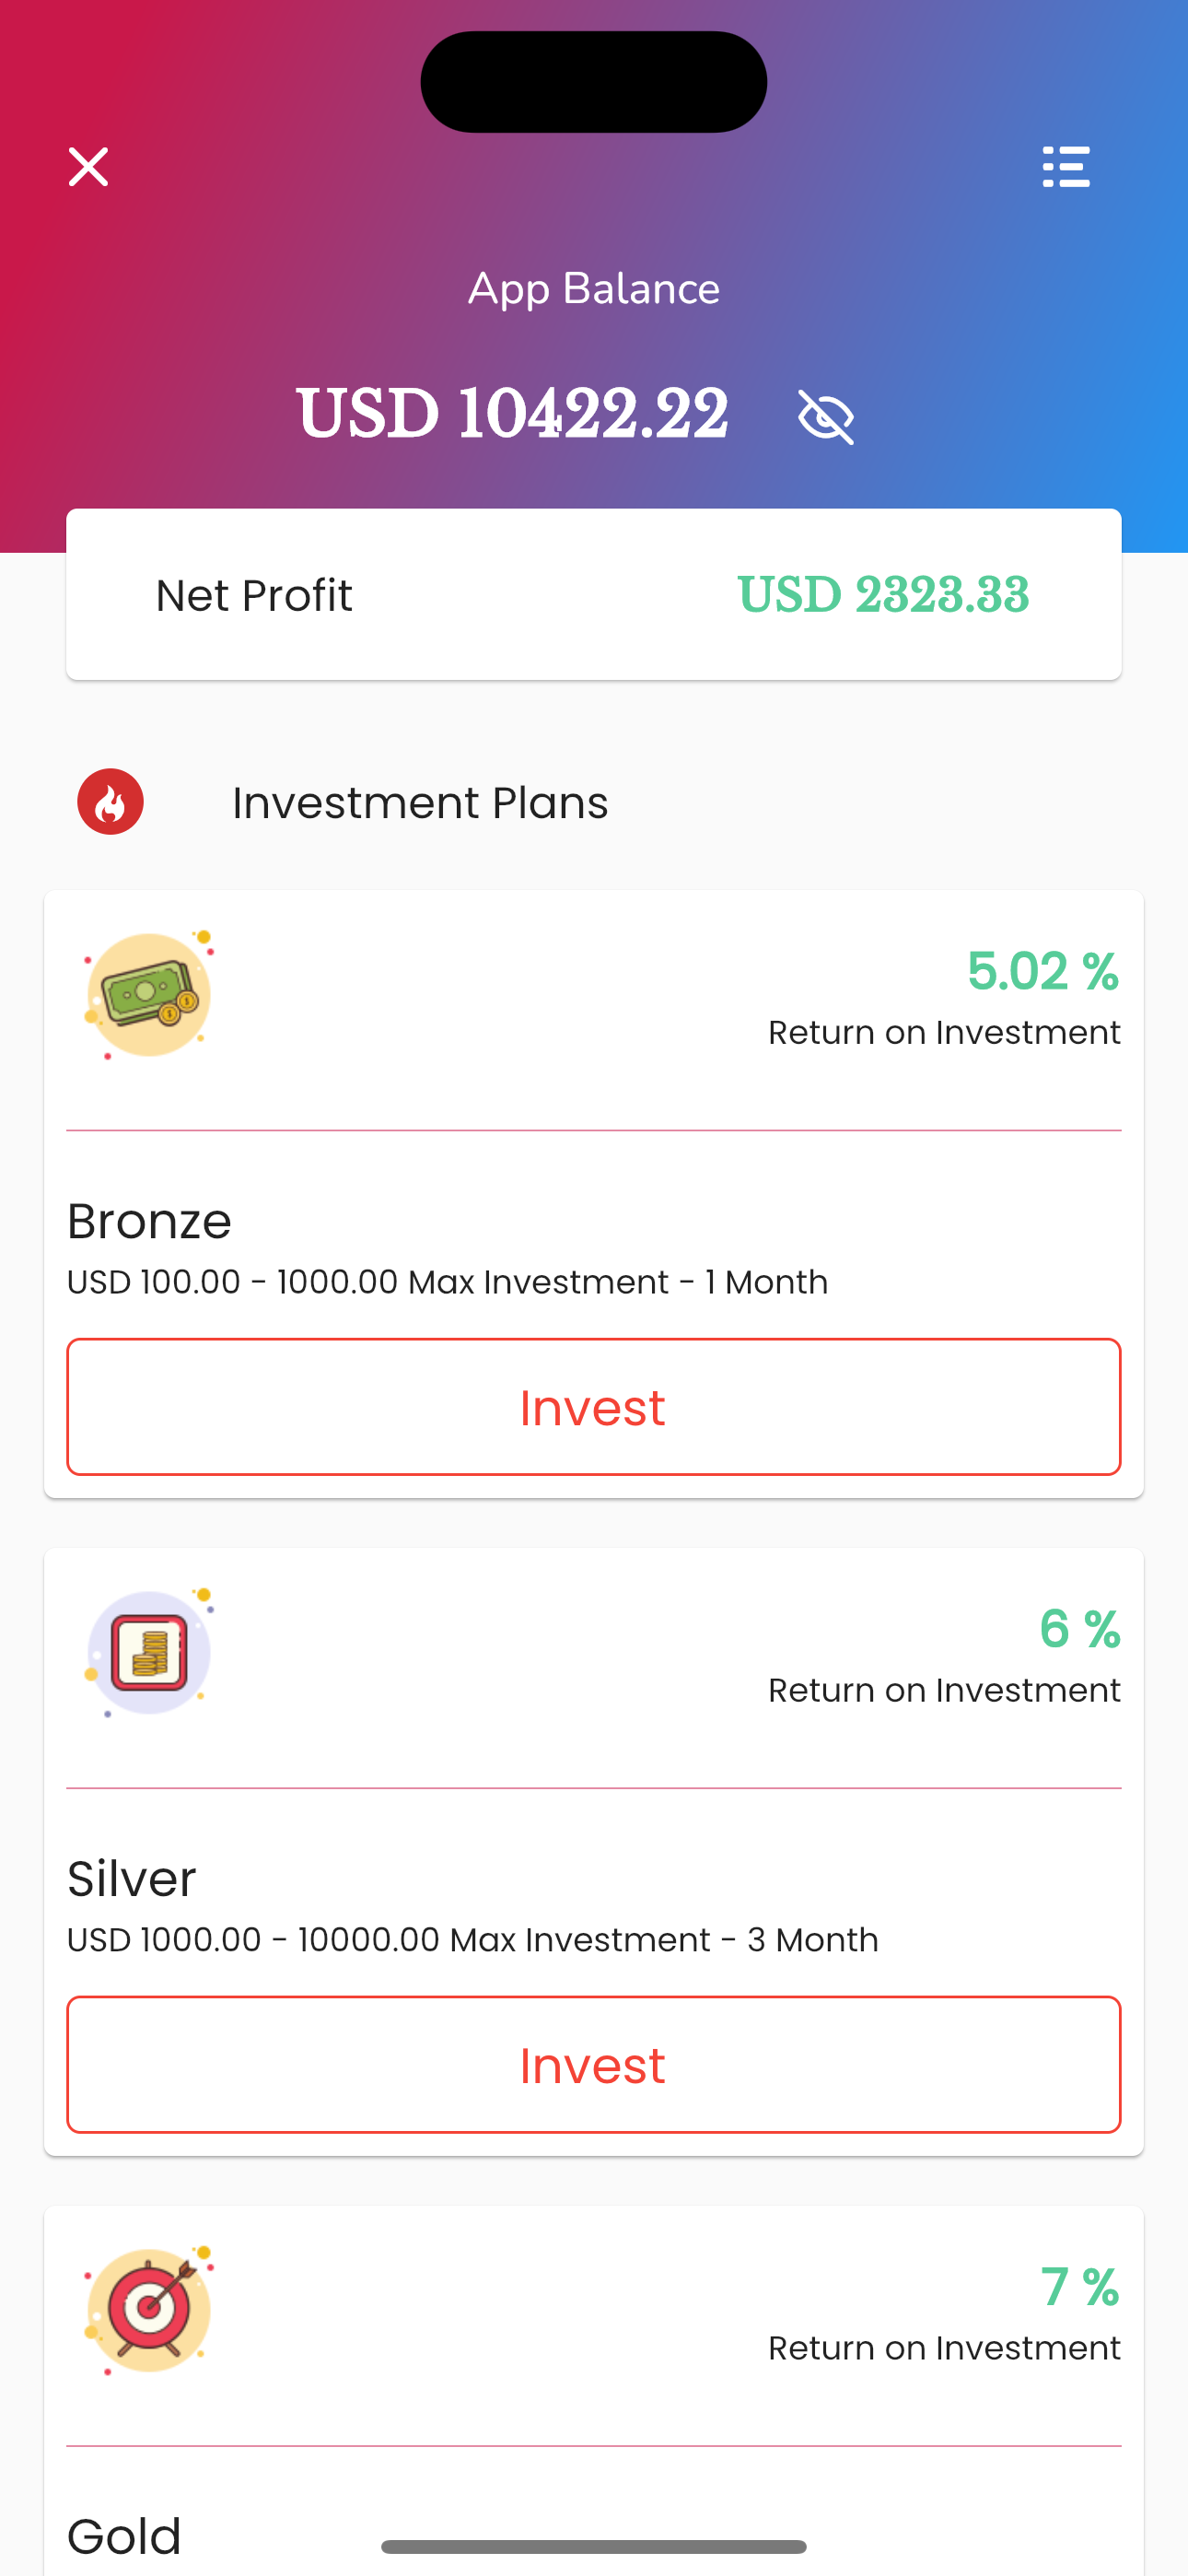Tap the USD 2323.33 profit amount

pos(883,595)
